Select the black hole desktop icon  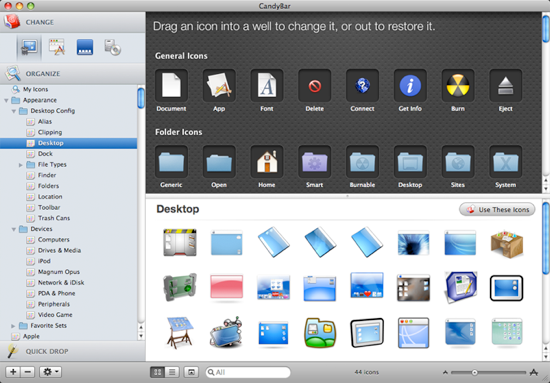coord(413,244)
